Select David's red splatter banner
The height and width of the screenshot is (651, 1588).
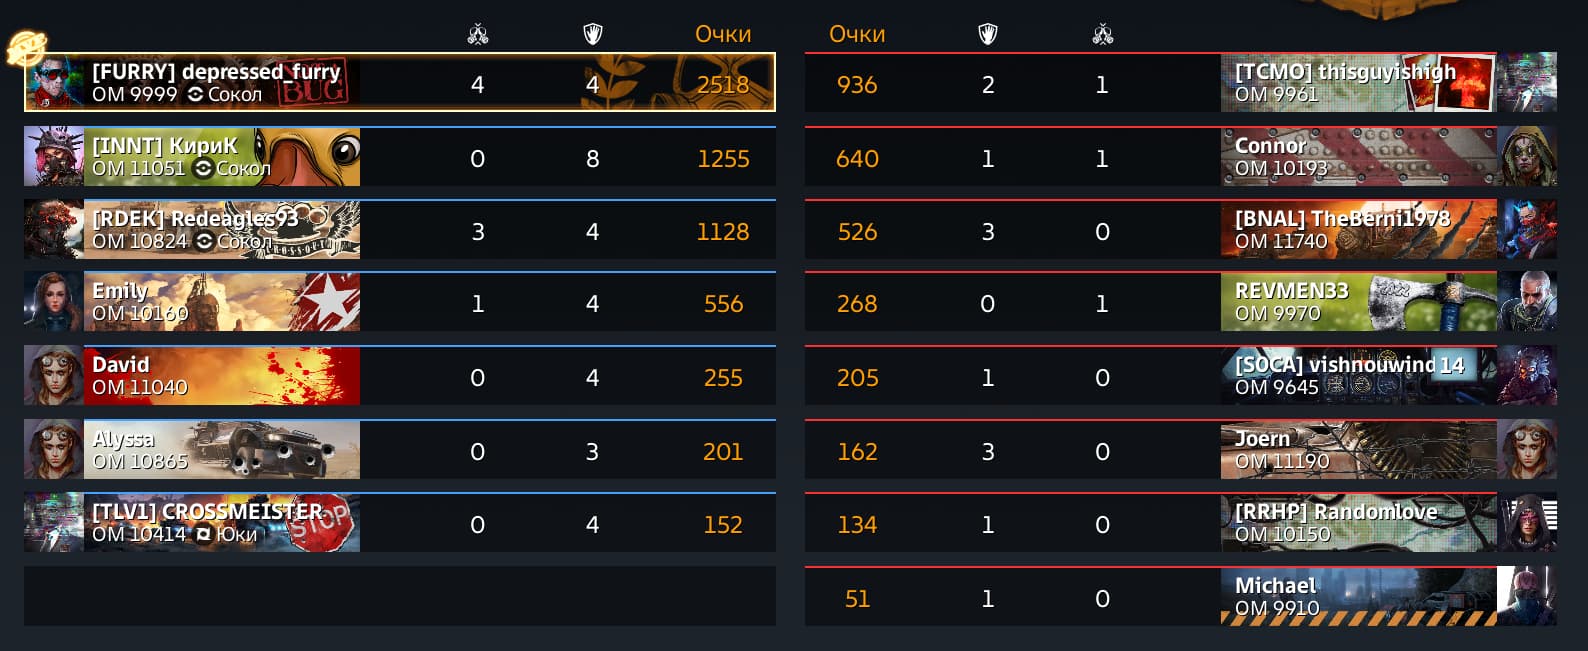pyautogui.click(x=222, y=377)
